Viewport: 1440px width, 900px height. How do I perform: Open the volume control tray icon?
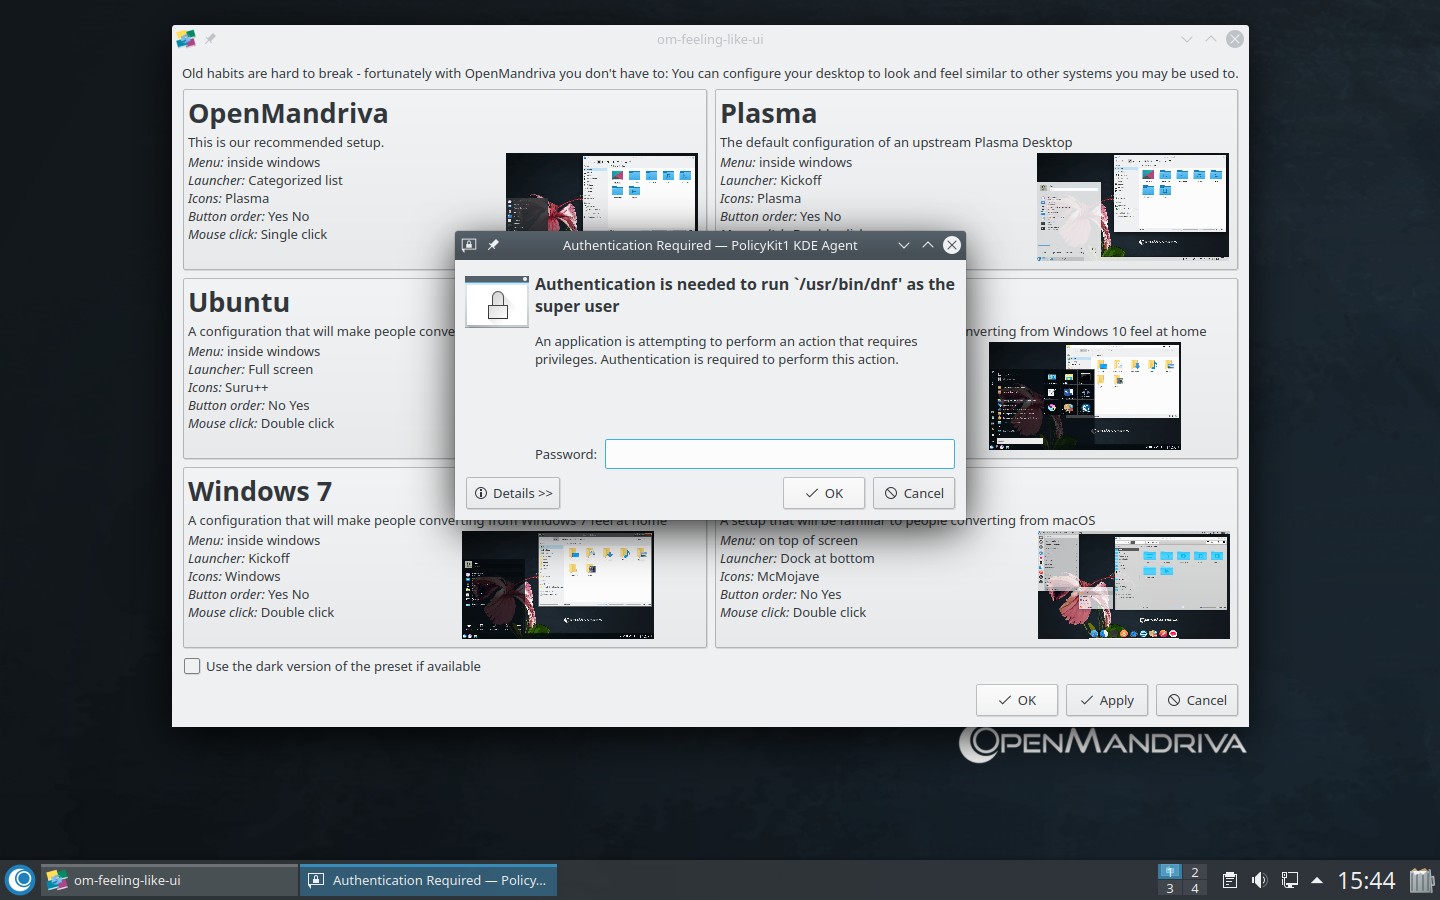(1259, 881)
